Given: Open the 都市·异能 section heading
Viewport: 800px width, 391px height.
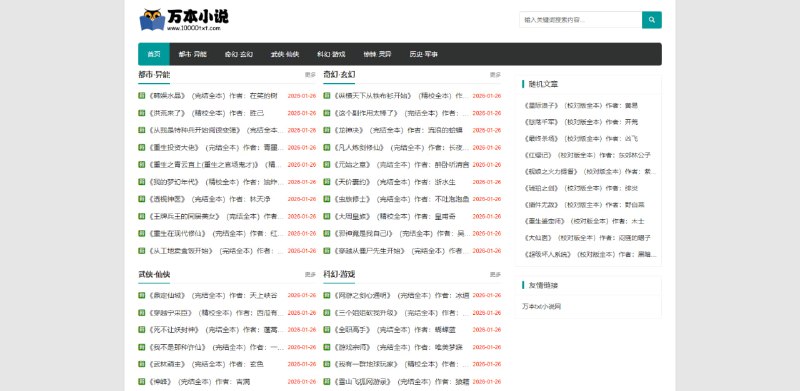Looking at the screenshot, I should (154, 75).
